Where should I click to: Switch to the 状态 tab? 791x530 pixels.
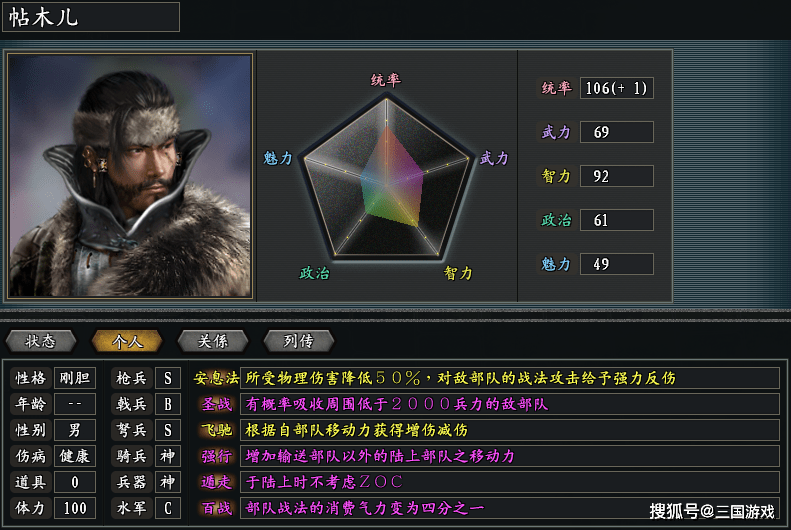[41, 341]
